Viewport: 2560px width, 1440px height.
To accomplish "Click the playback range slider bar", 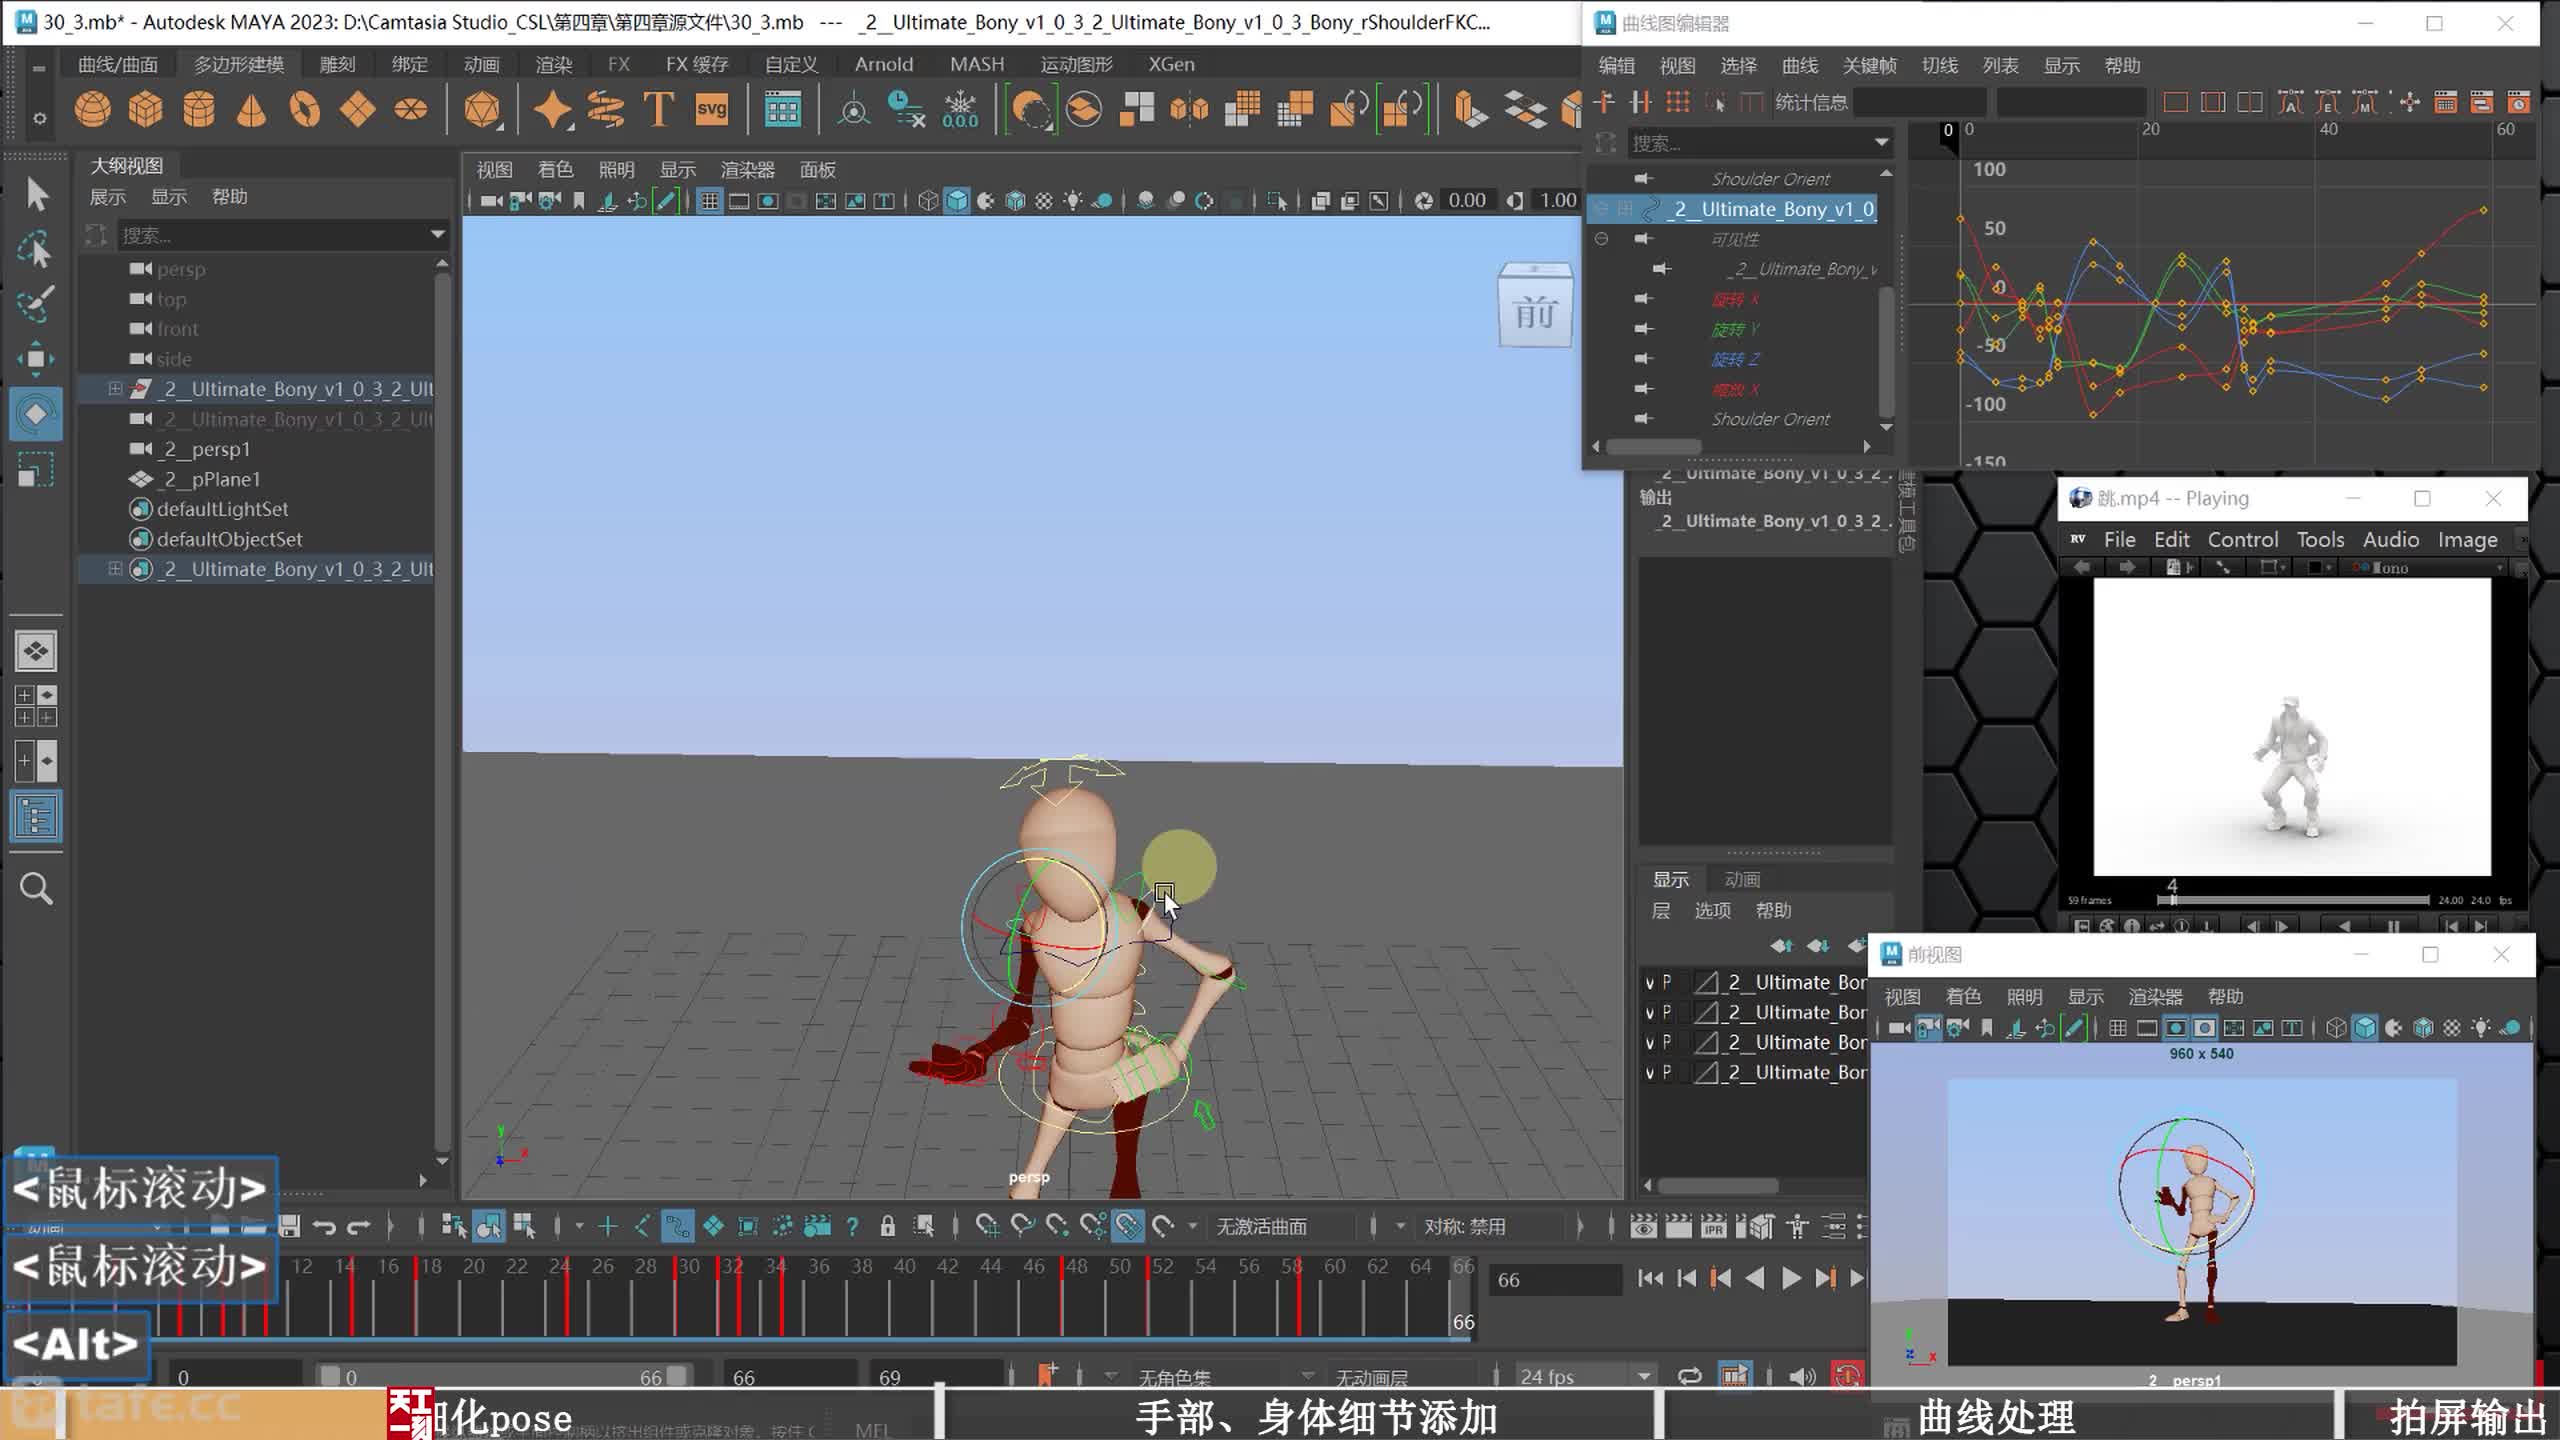I will [502, 1377].
